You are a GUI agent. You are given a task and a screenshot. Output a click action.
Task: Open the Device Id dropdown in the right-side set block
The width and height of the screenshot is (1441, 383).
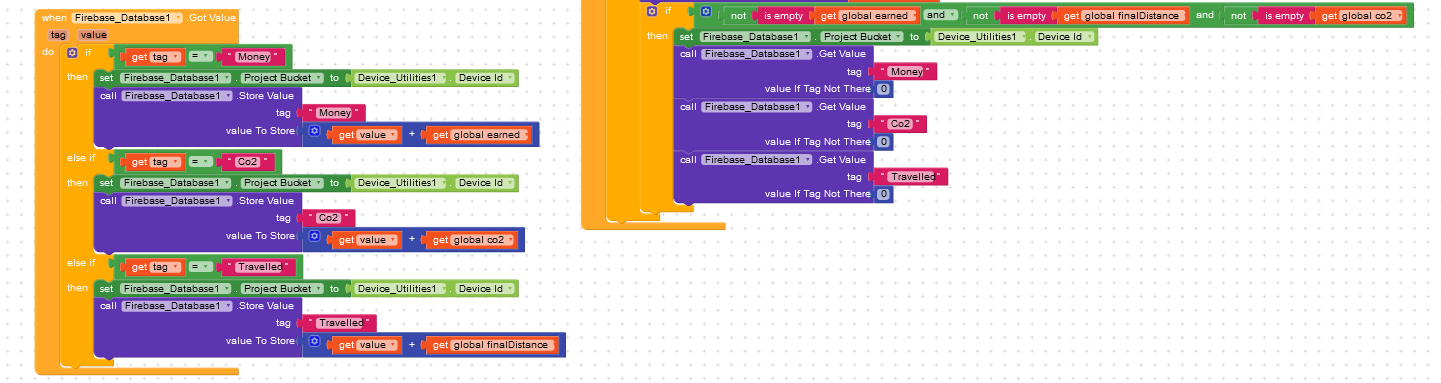(x=1064, y=36)
